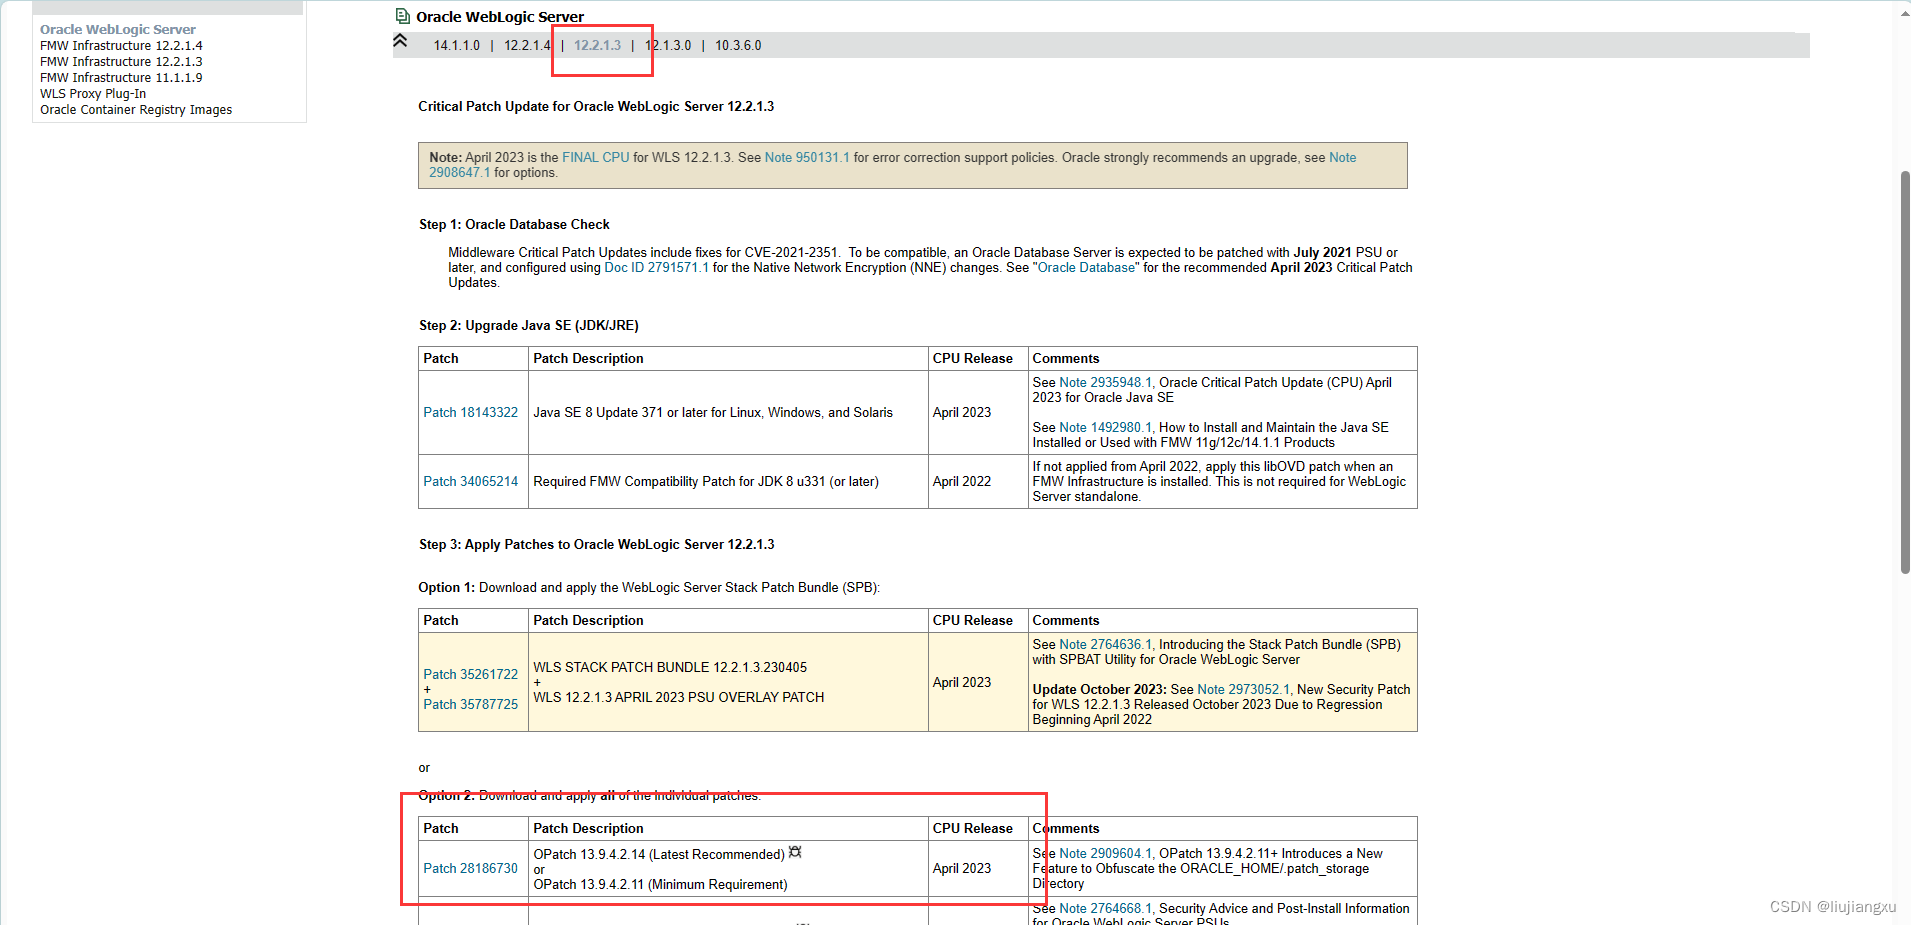The width and height of the screenshot is (1911, 925).
Task: Go to FMW Infrastructure 12.2.1.4 in sidebar
Action: tap(121, 46)
